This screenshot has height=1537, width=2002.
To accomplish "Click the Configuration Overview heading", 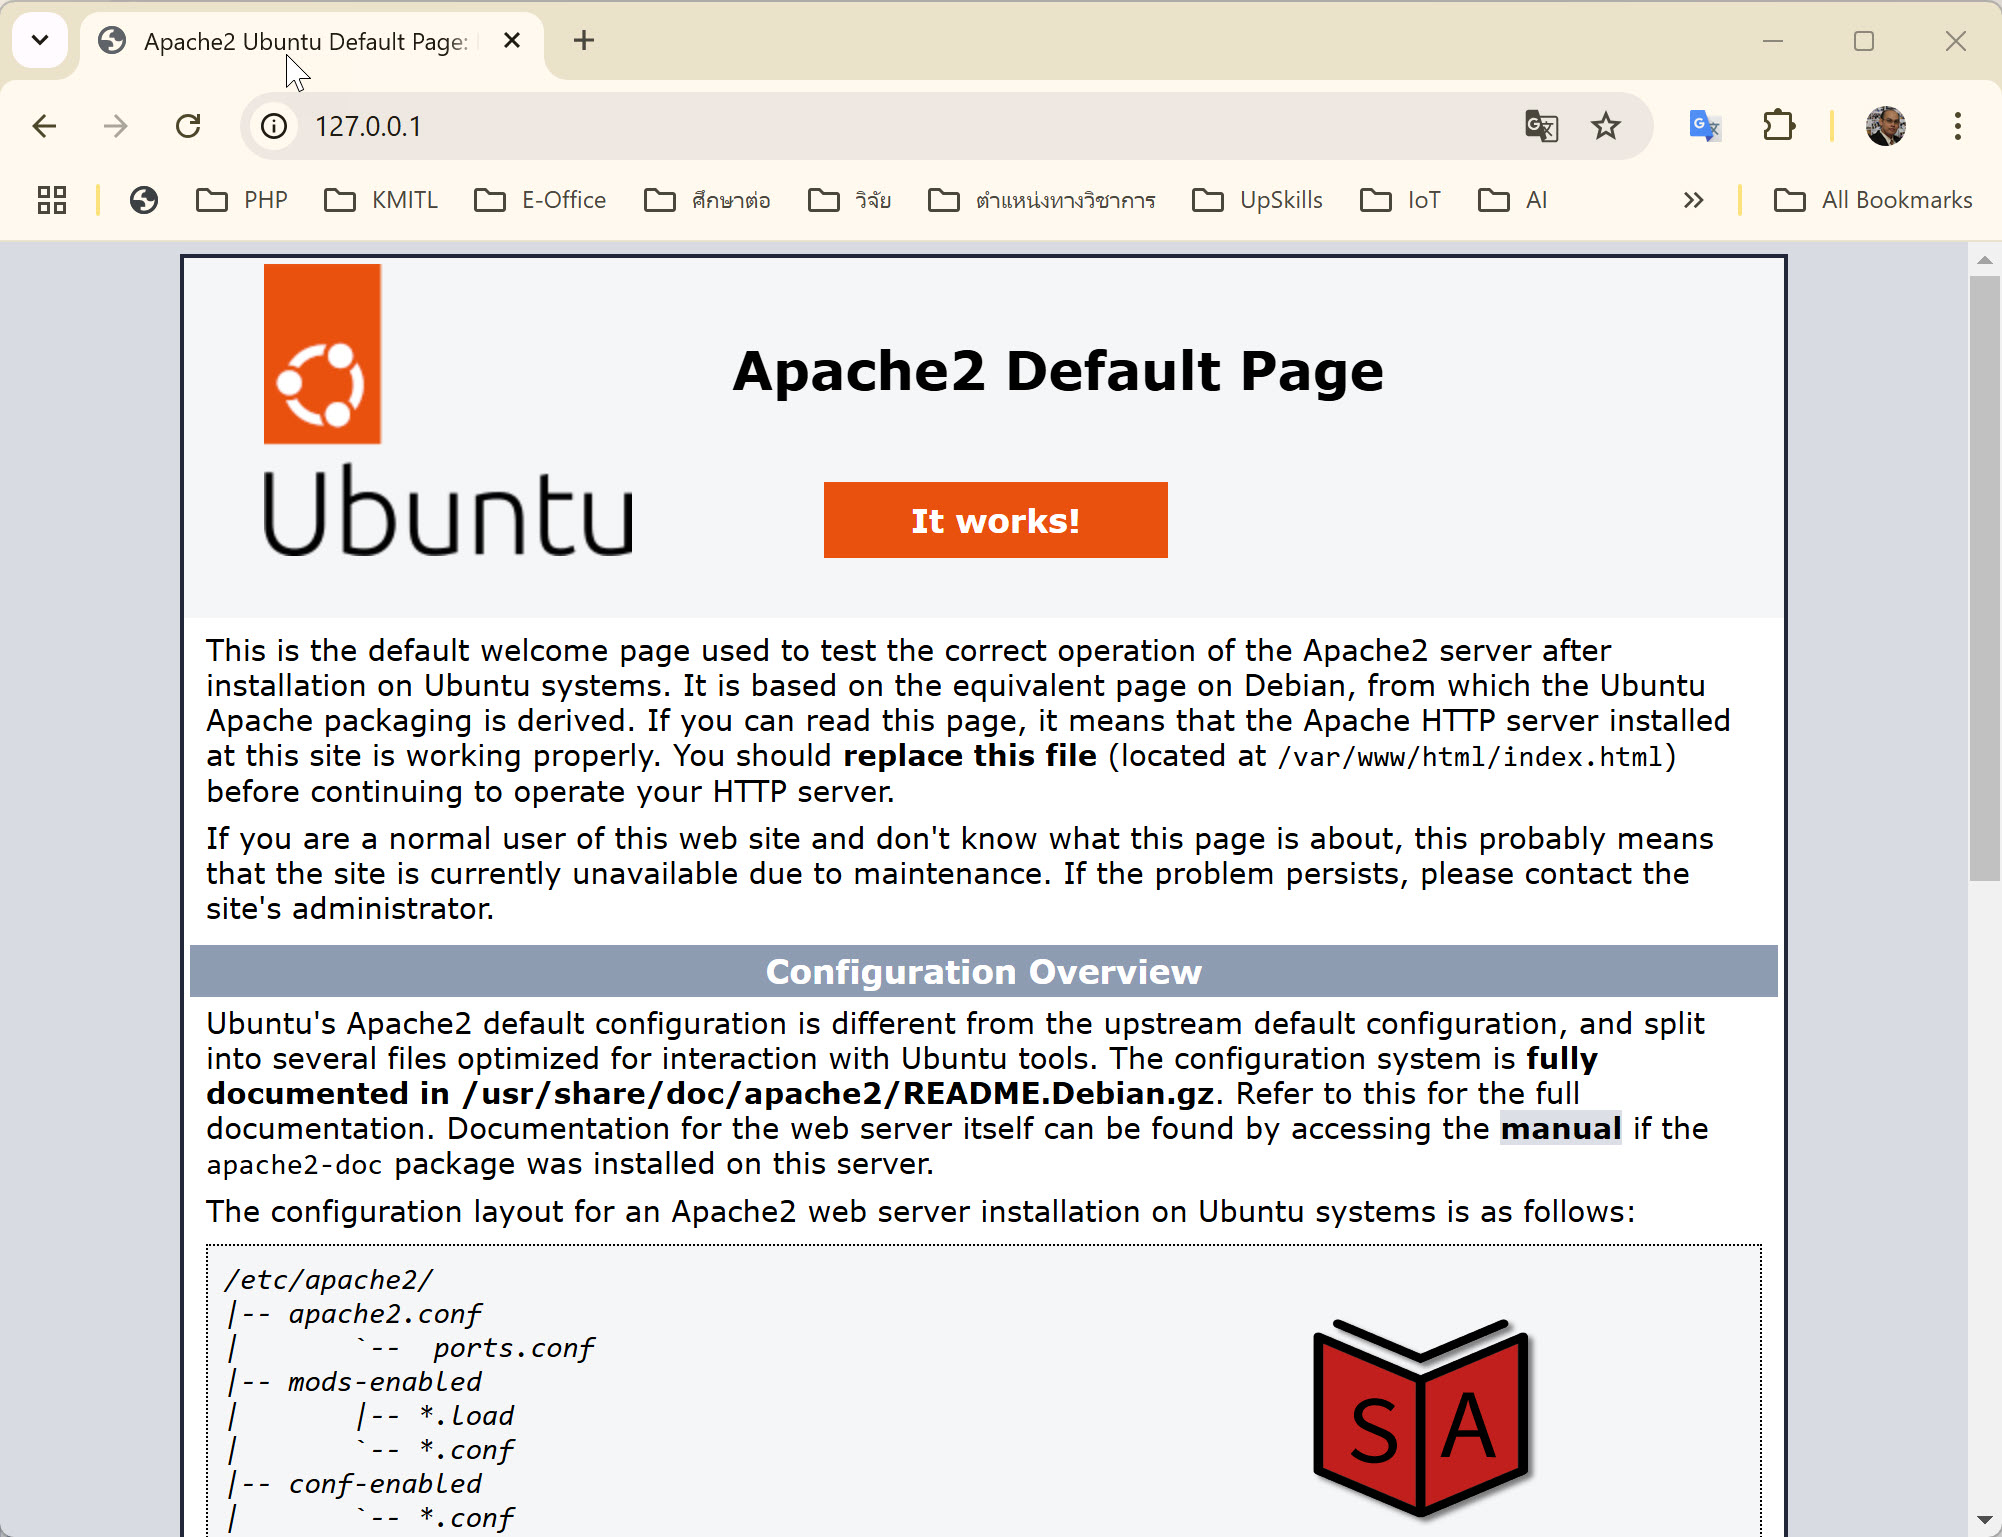I will (984, 972).
